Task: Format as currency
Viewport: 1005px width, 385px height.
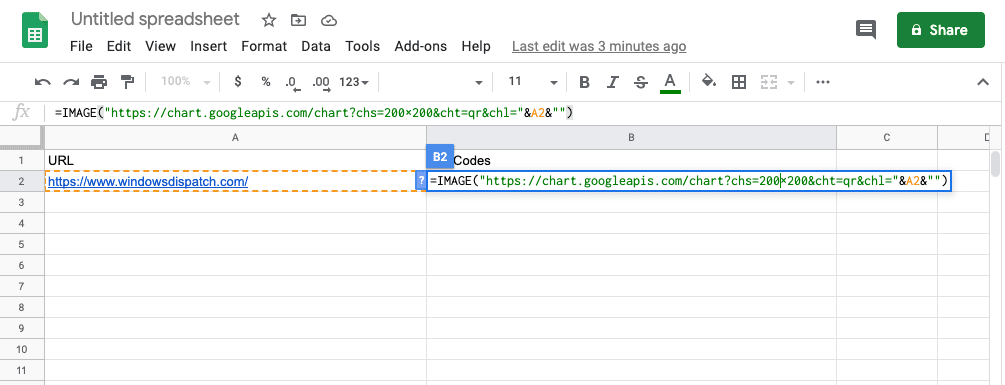Action: [x=238, y=82]
